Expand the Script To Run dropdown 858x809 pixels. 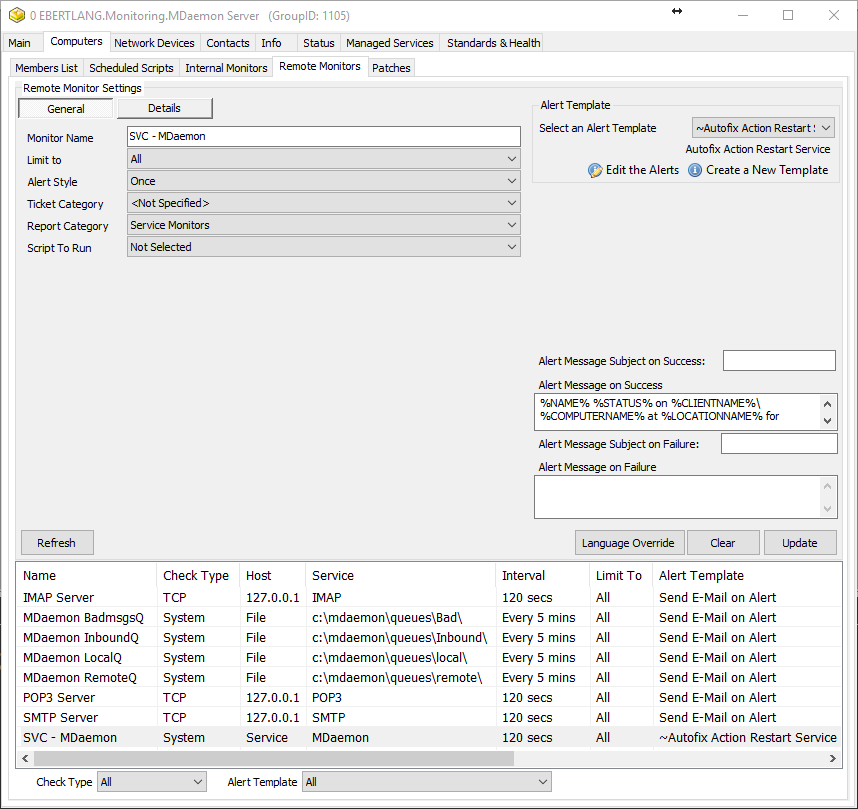tap(323, 247)
